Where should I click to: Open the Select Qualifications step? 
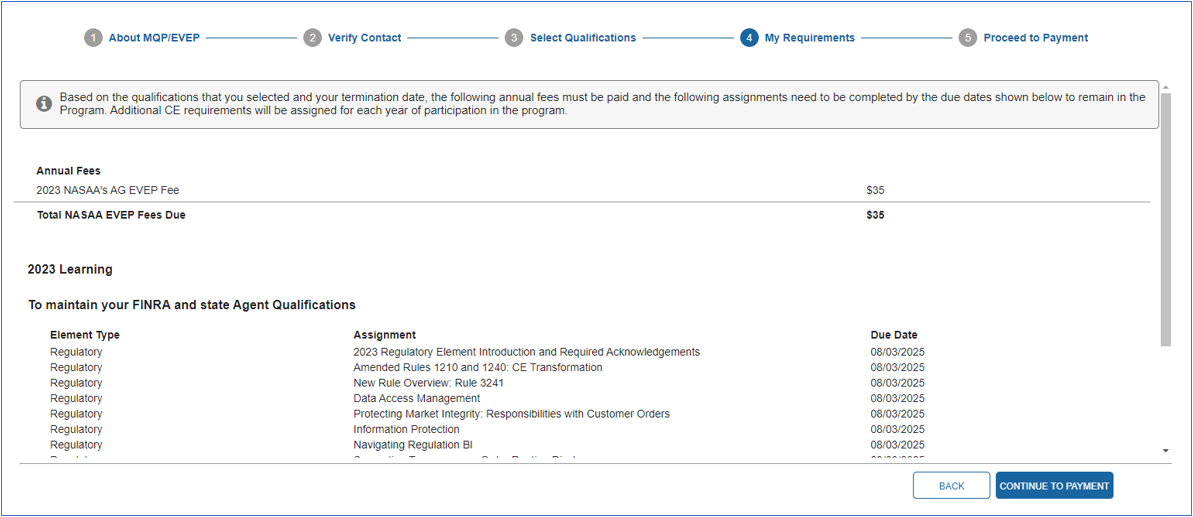[x=582, y=38]
